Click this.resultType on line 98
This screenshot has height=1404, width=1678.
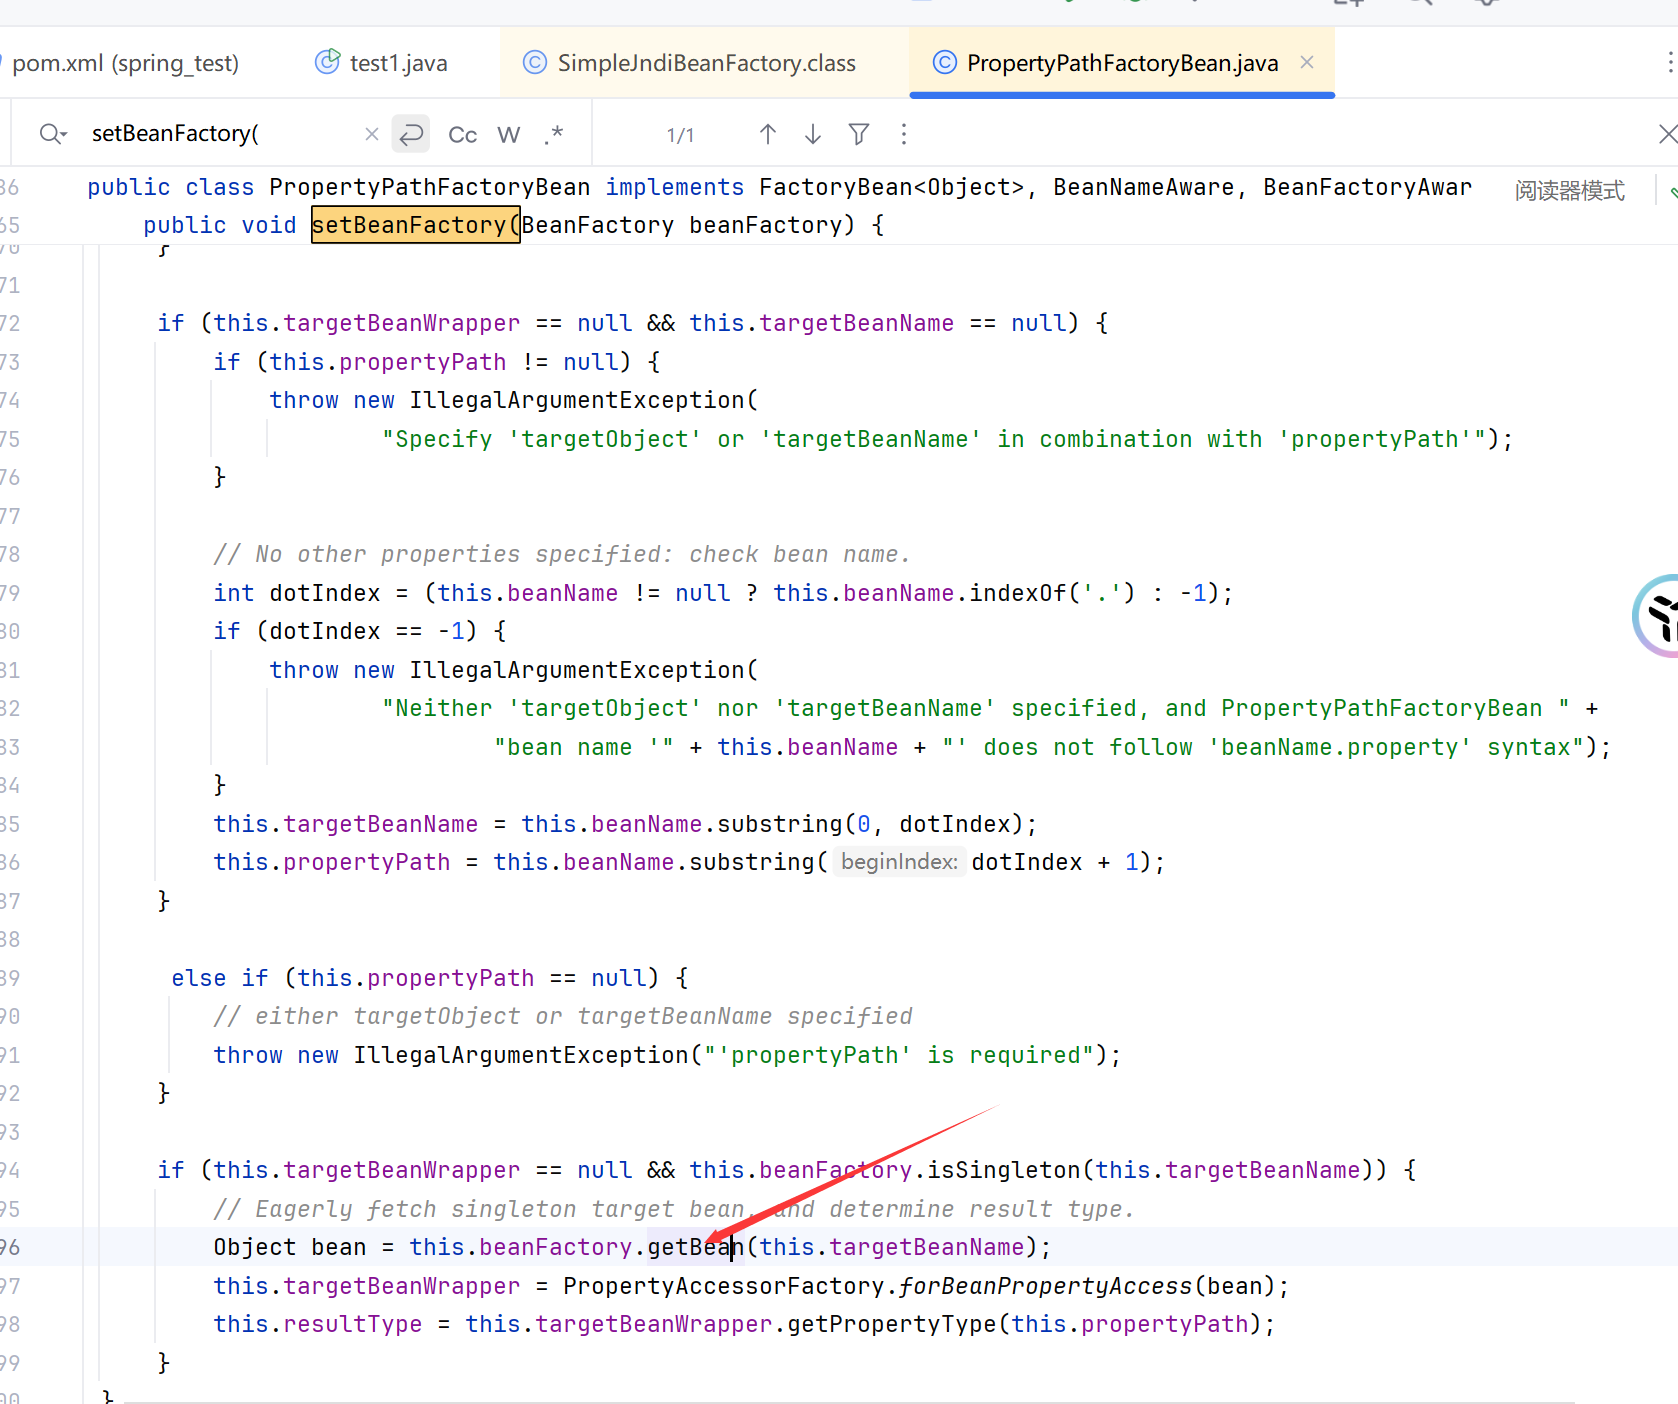[318, 1324]
